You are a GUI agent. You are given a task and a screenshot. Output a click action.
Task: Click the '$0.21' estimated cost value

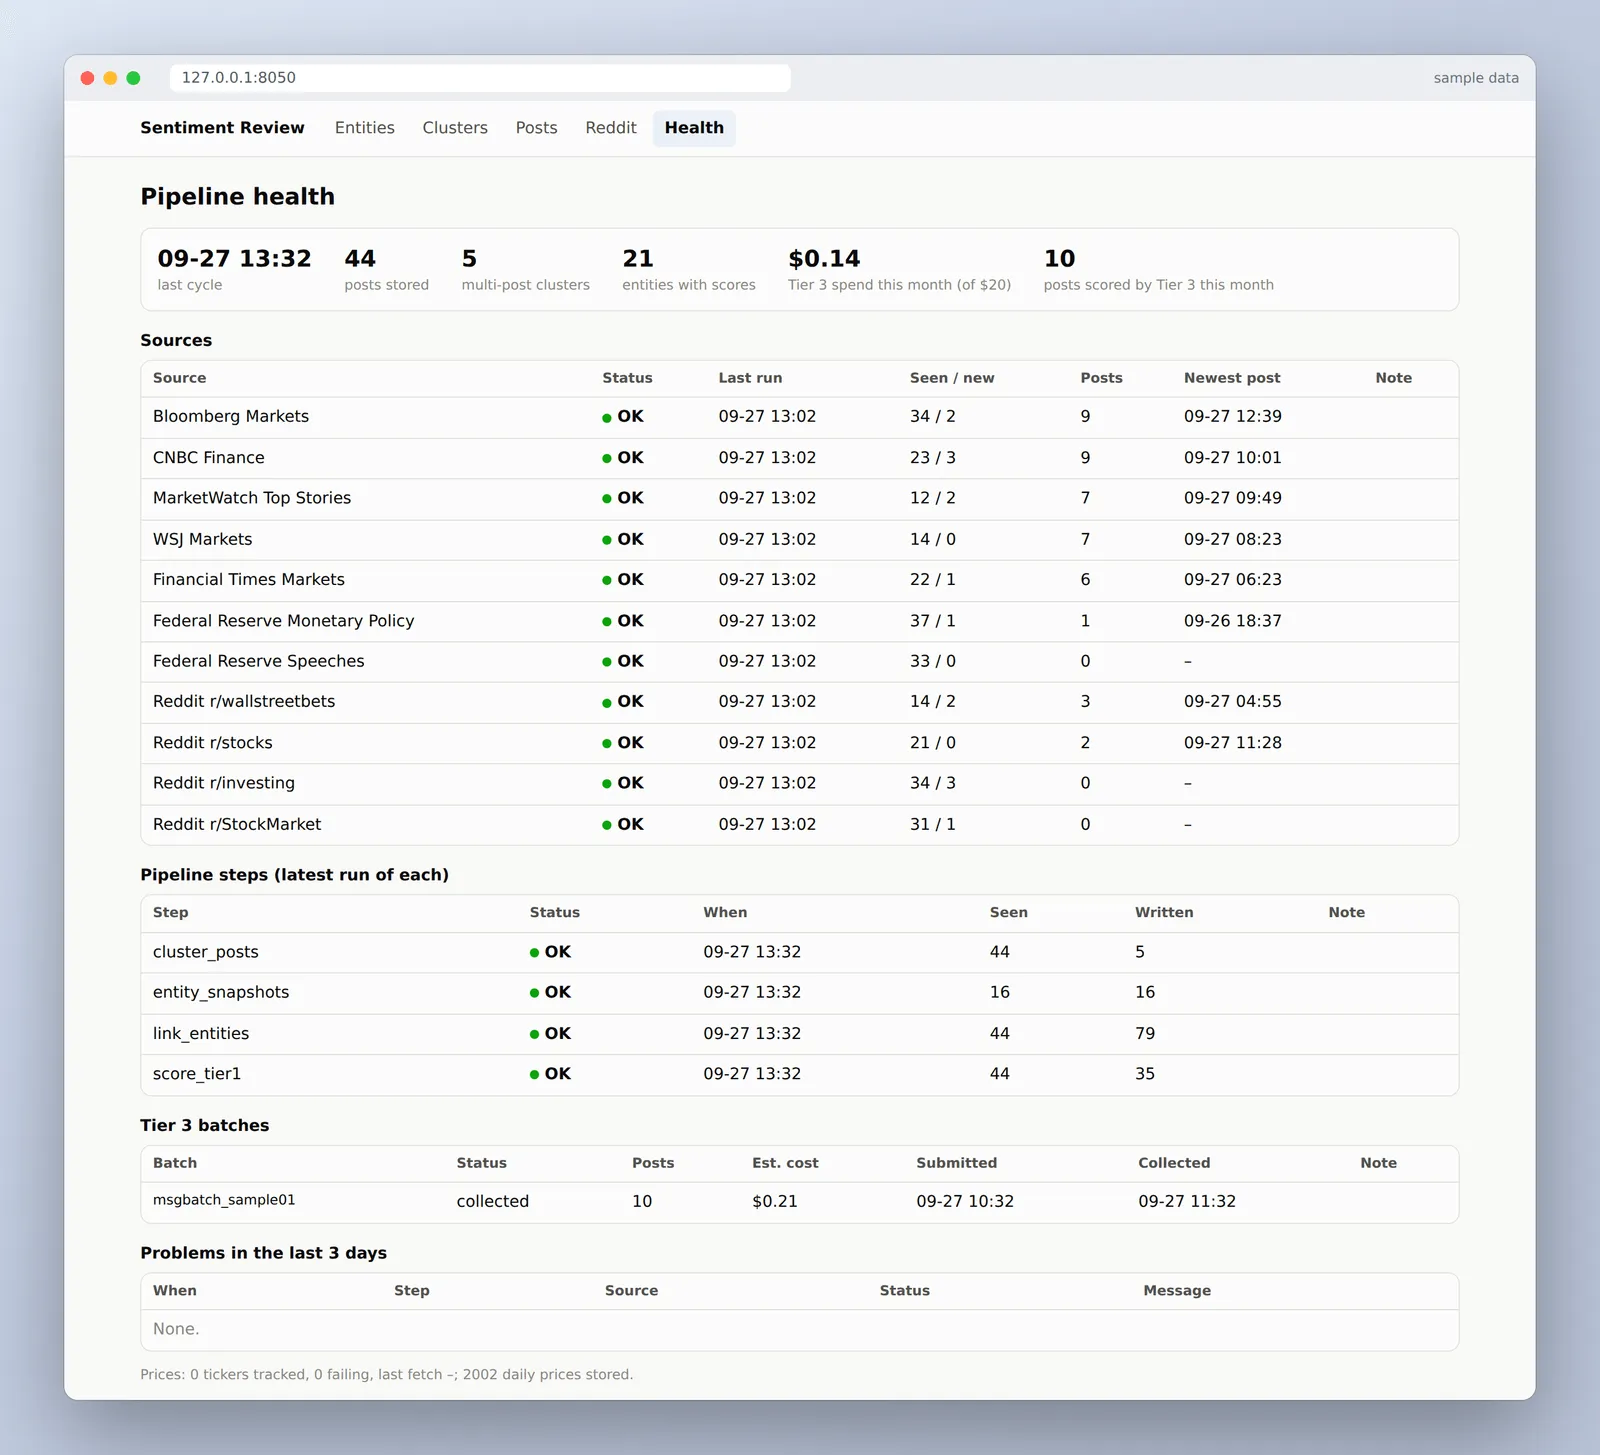tap(775, 1201)
